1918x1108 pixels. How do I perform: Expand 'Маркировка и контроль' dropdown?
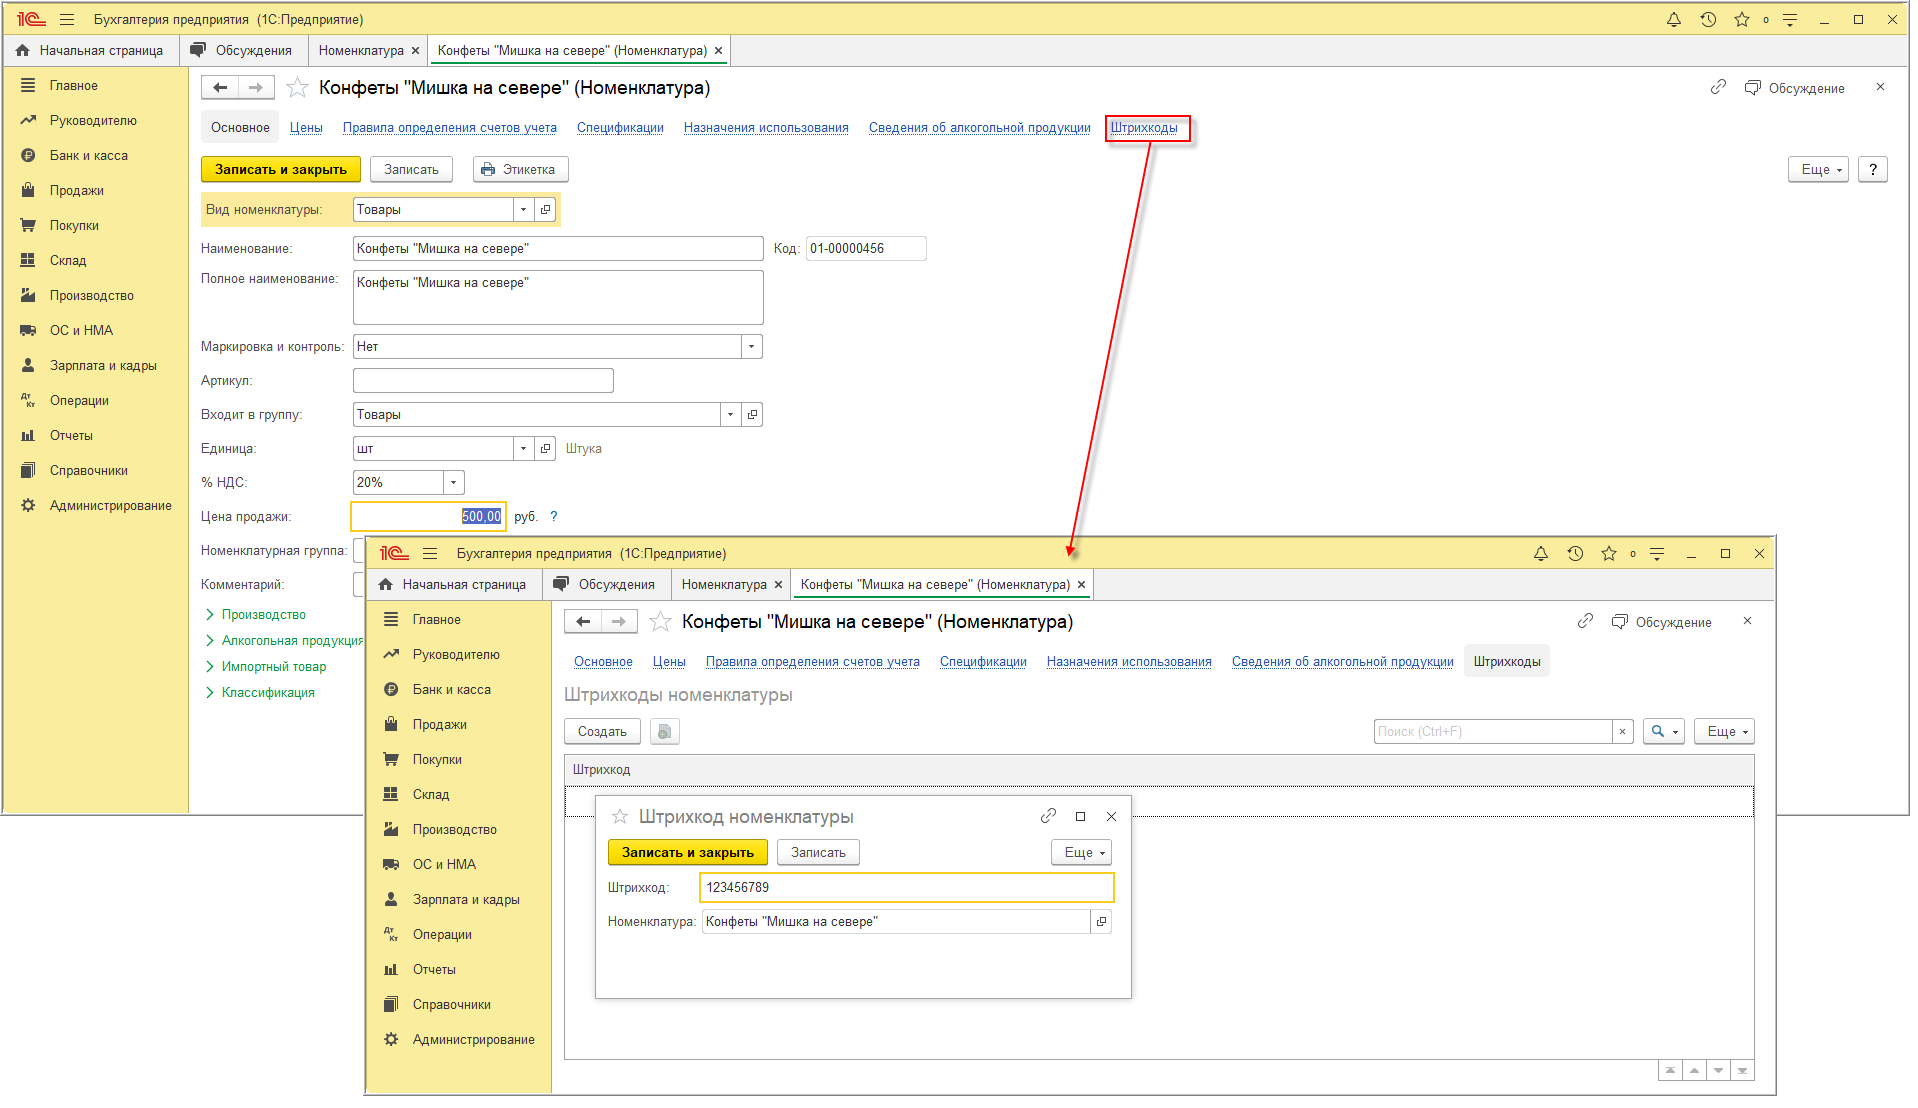pyautogui.click(x=751, y=346)
